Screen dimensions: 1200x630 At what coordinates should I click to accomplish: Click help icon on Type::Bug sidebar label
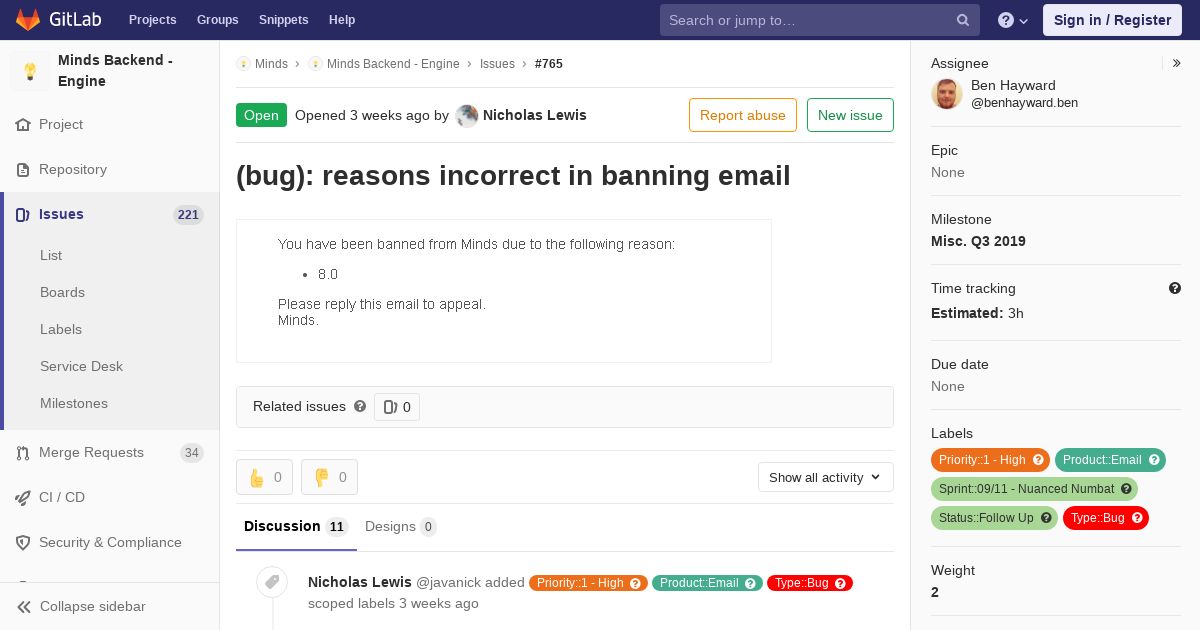point(1137,518)
